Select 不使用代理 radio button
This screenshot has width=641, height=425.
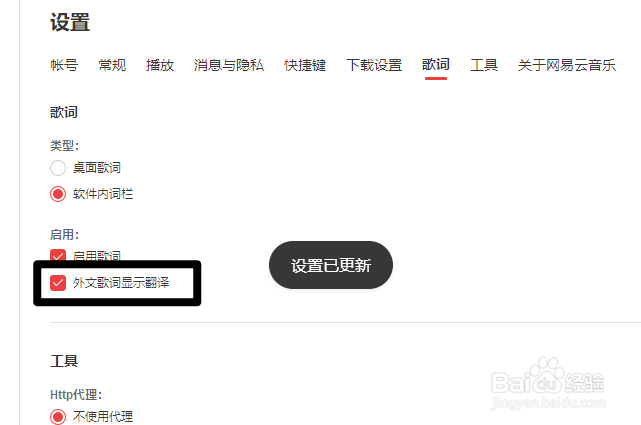tap(58, 417)
